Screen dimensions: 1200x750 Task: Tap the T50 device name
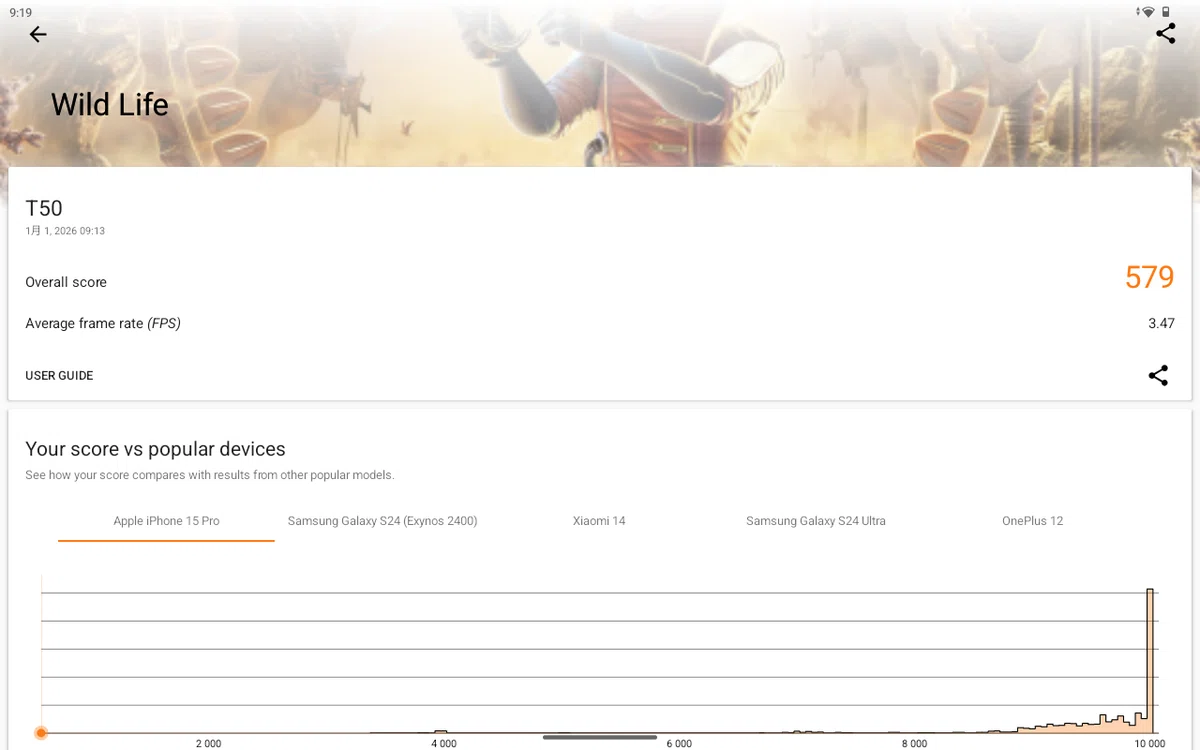click(44, 208)
